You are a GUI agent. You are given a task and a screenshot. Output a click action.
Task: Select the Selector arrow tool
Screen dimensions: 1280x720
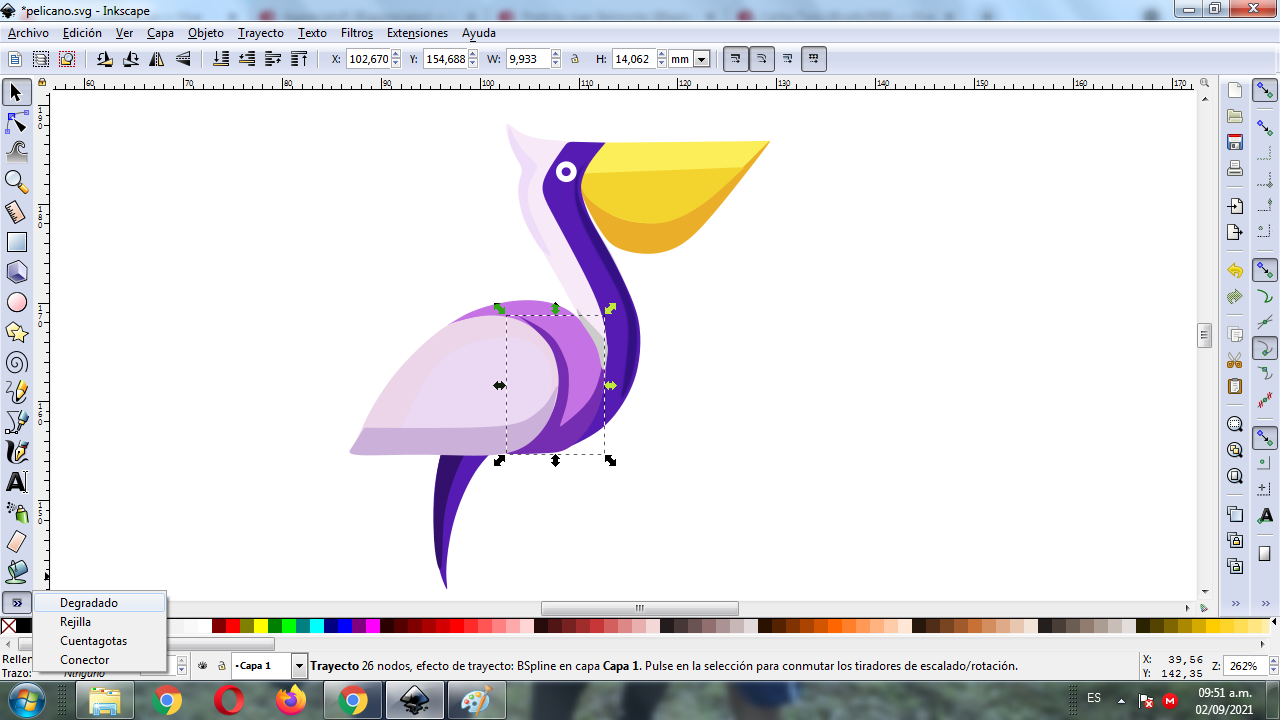click(16, 93)
